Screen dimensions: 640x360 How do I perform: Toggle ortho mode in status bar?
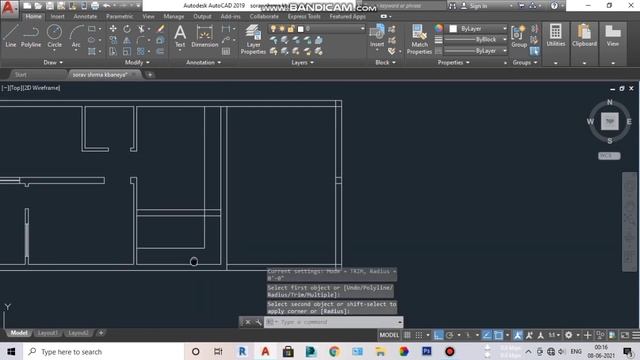(x=438, y=335)
